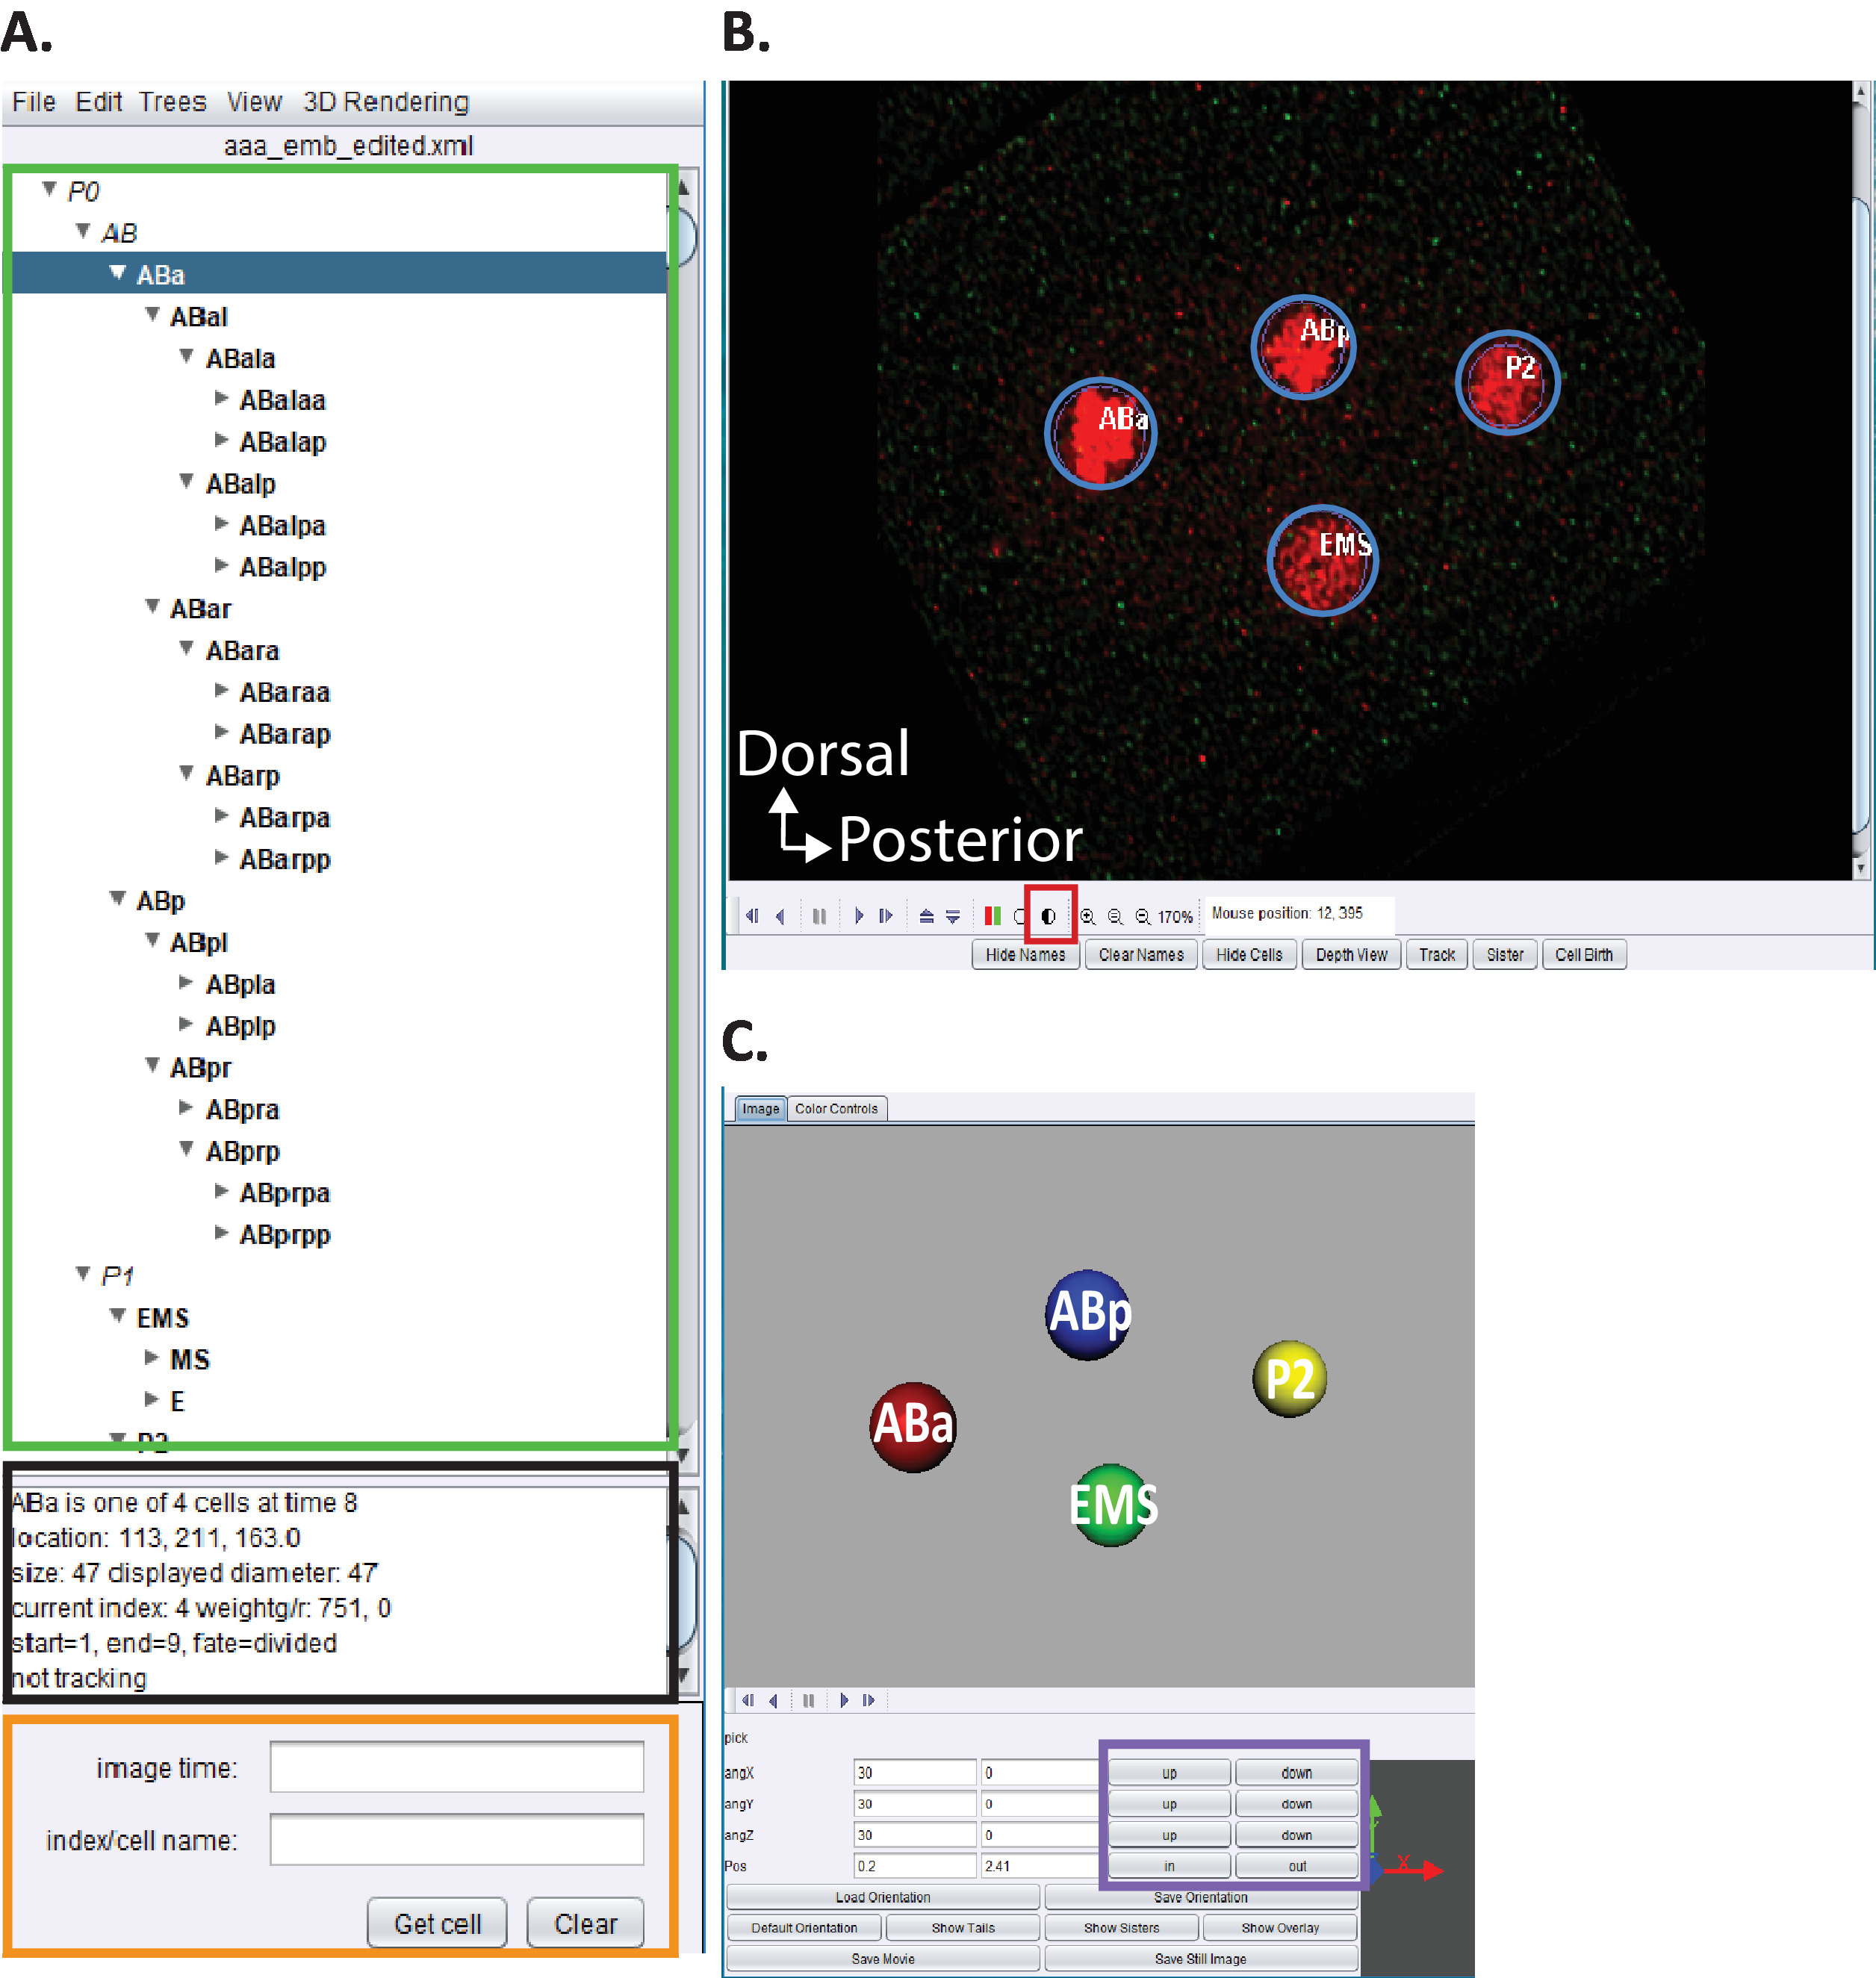Collapse the ABal tree node
The width and height of the screenshot is (1876, 1978).
point(152,315)
